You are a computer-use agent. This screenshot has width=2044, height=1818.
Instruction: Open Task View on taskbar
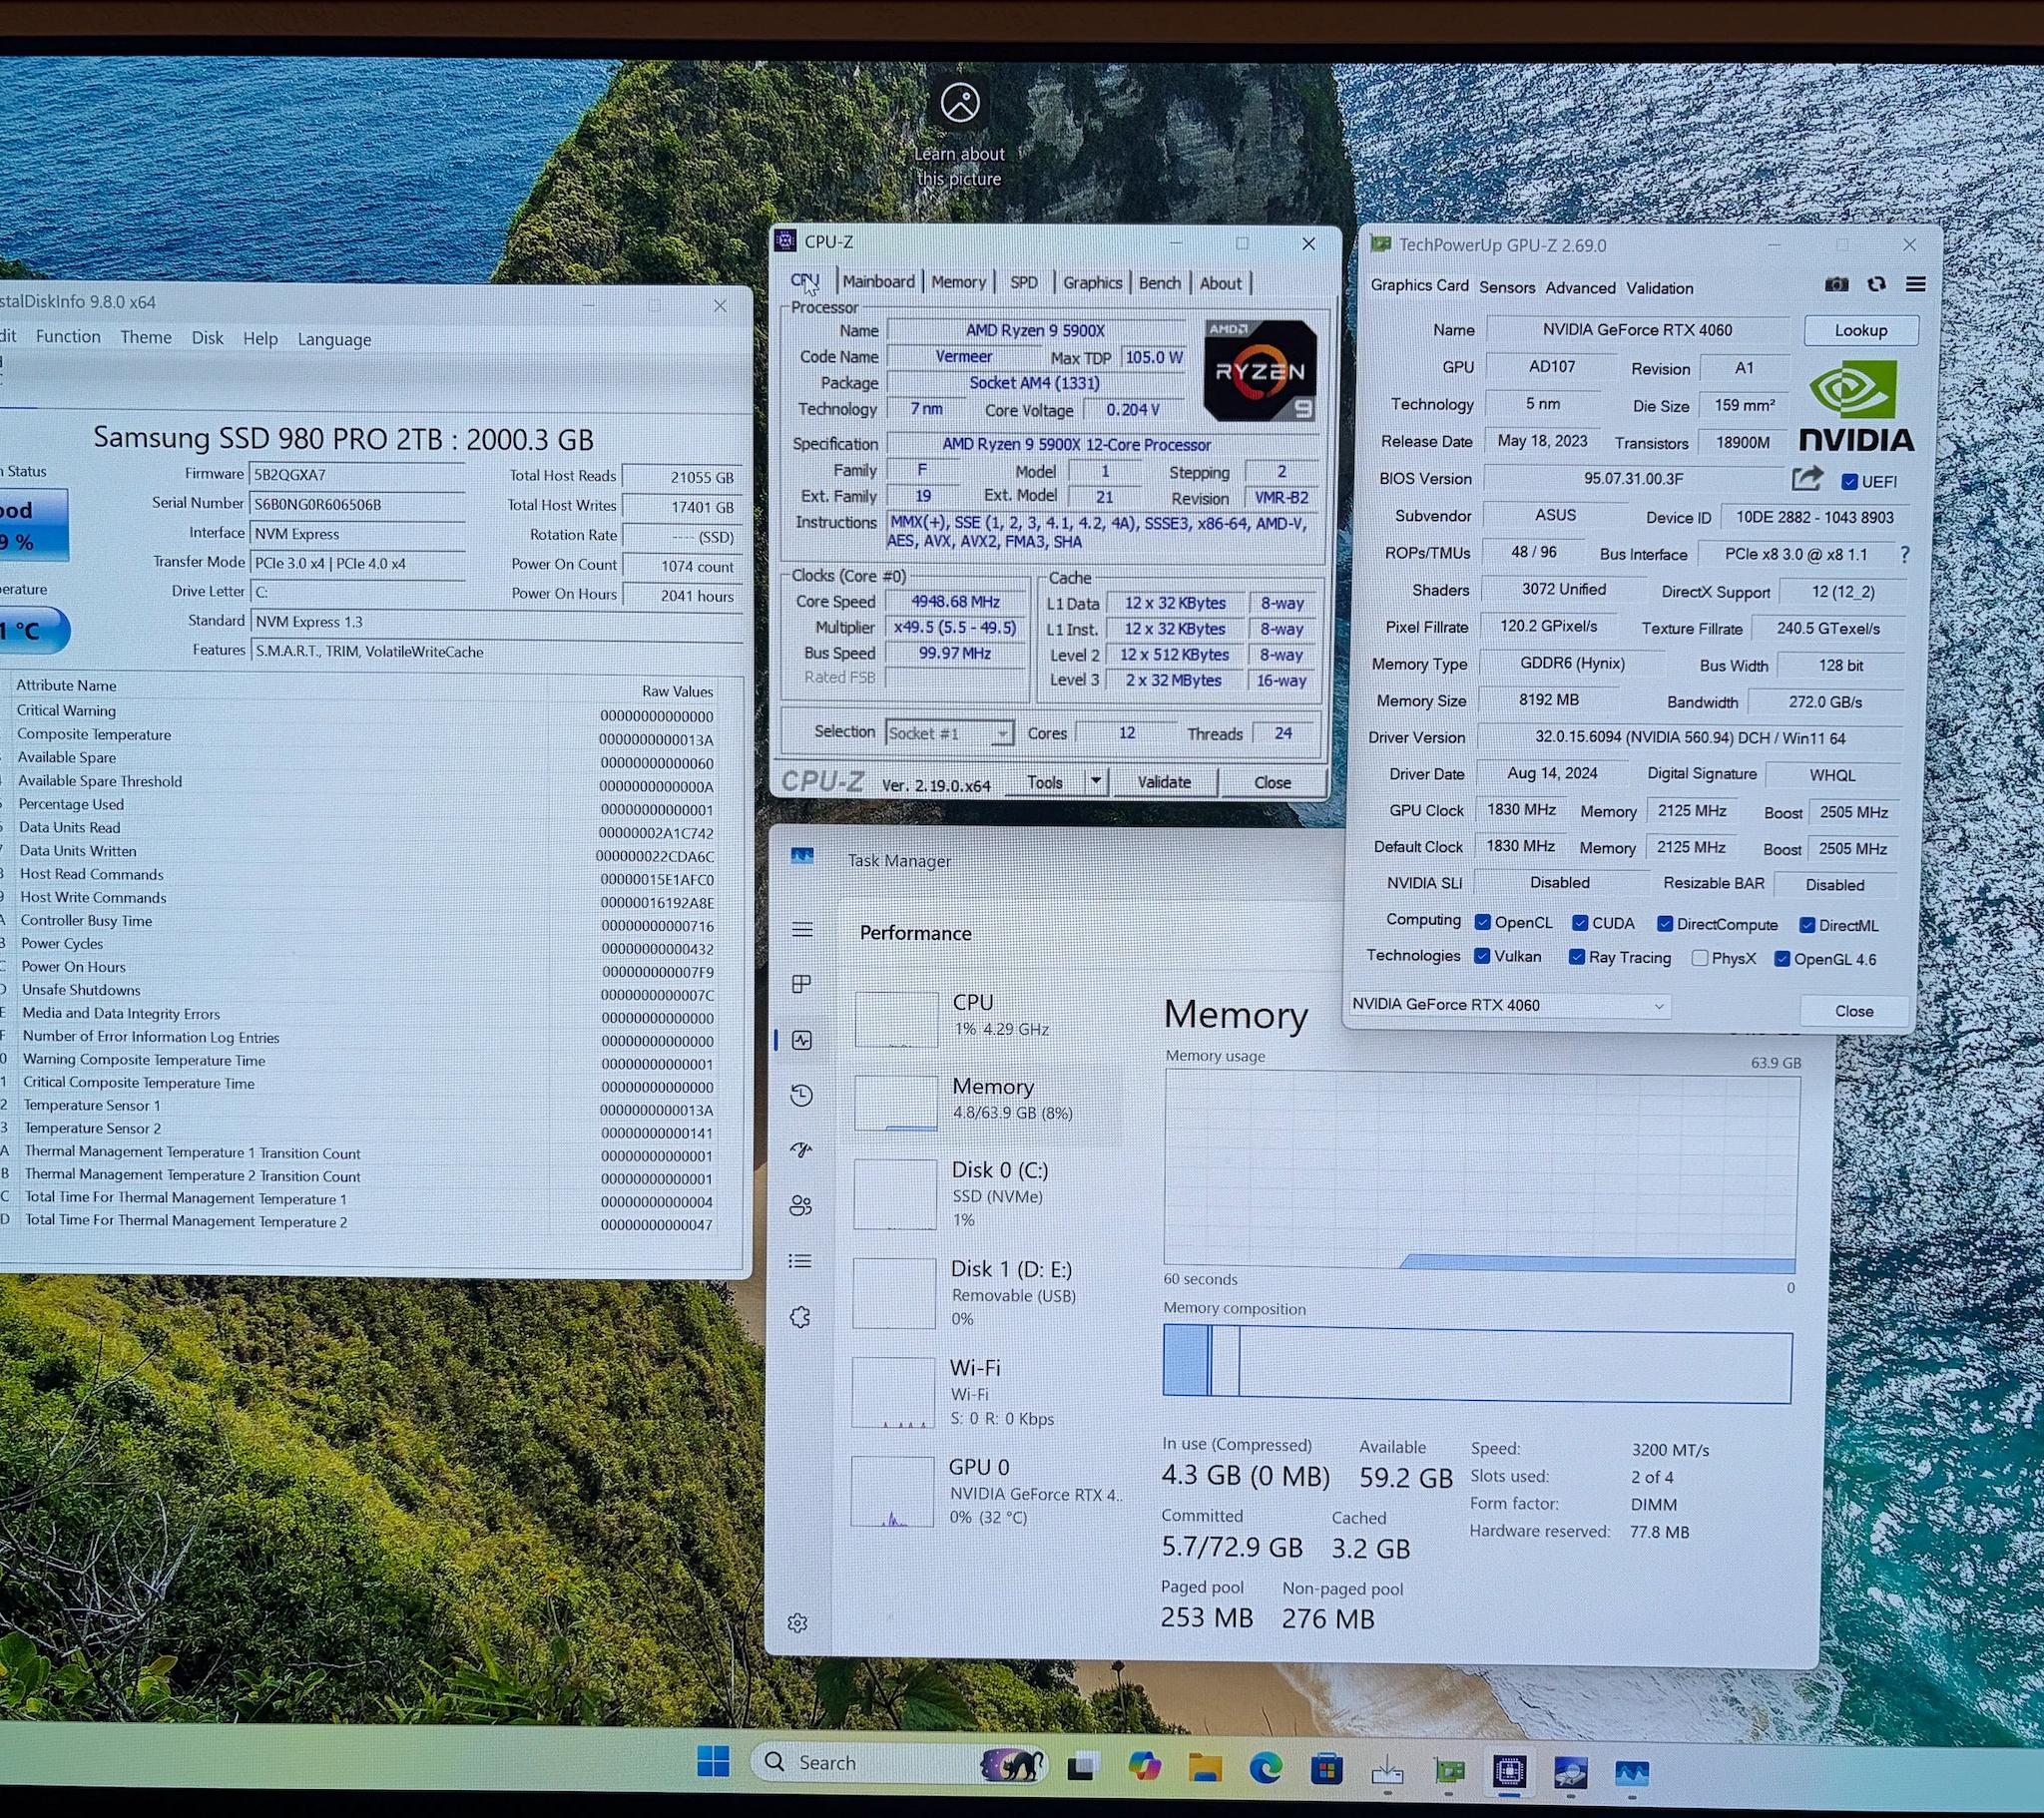click(1082, 1767)
